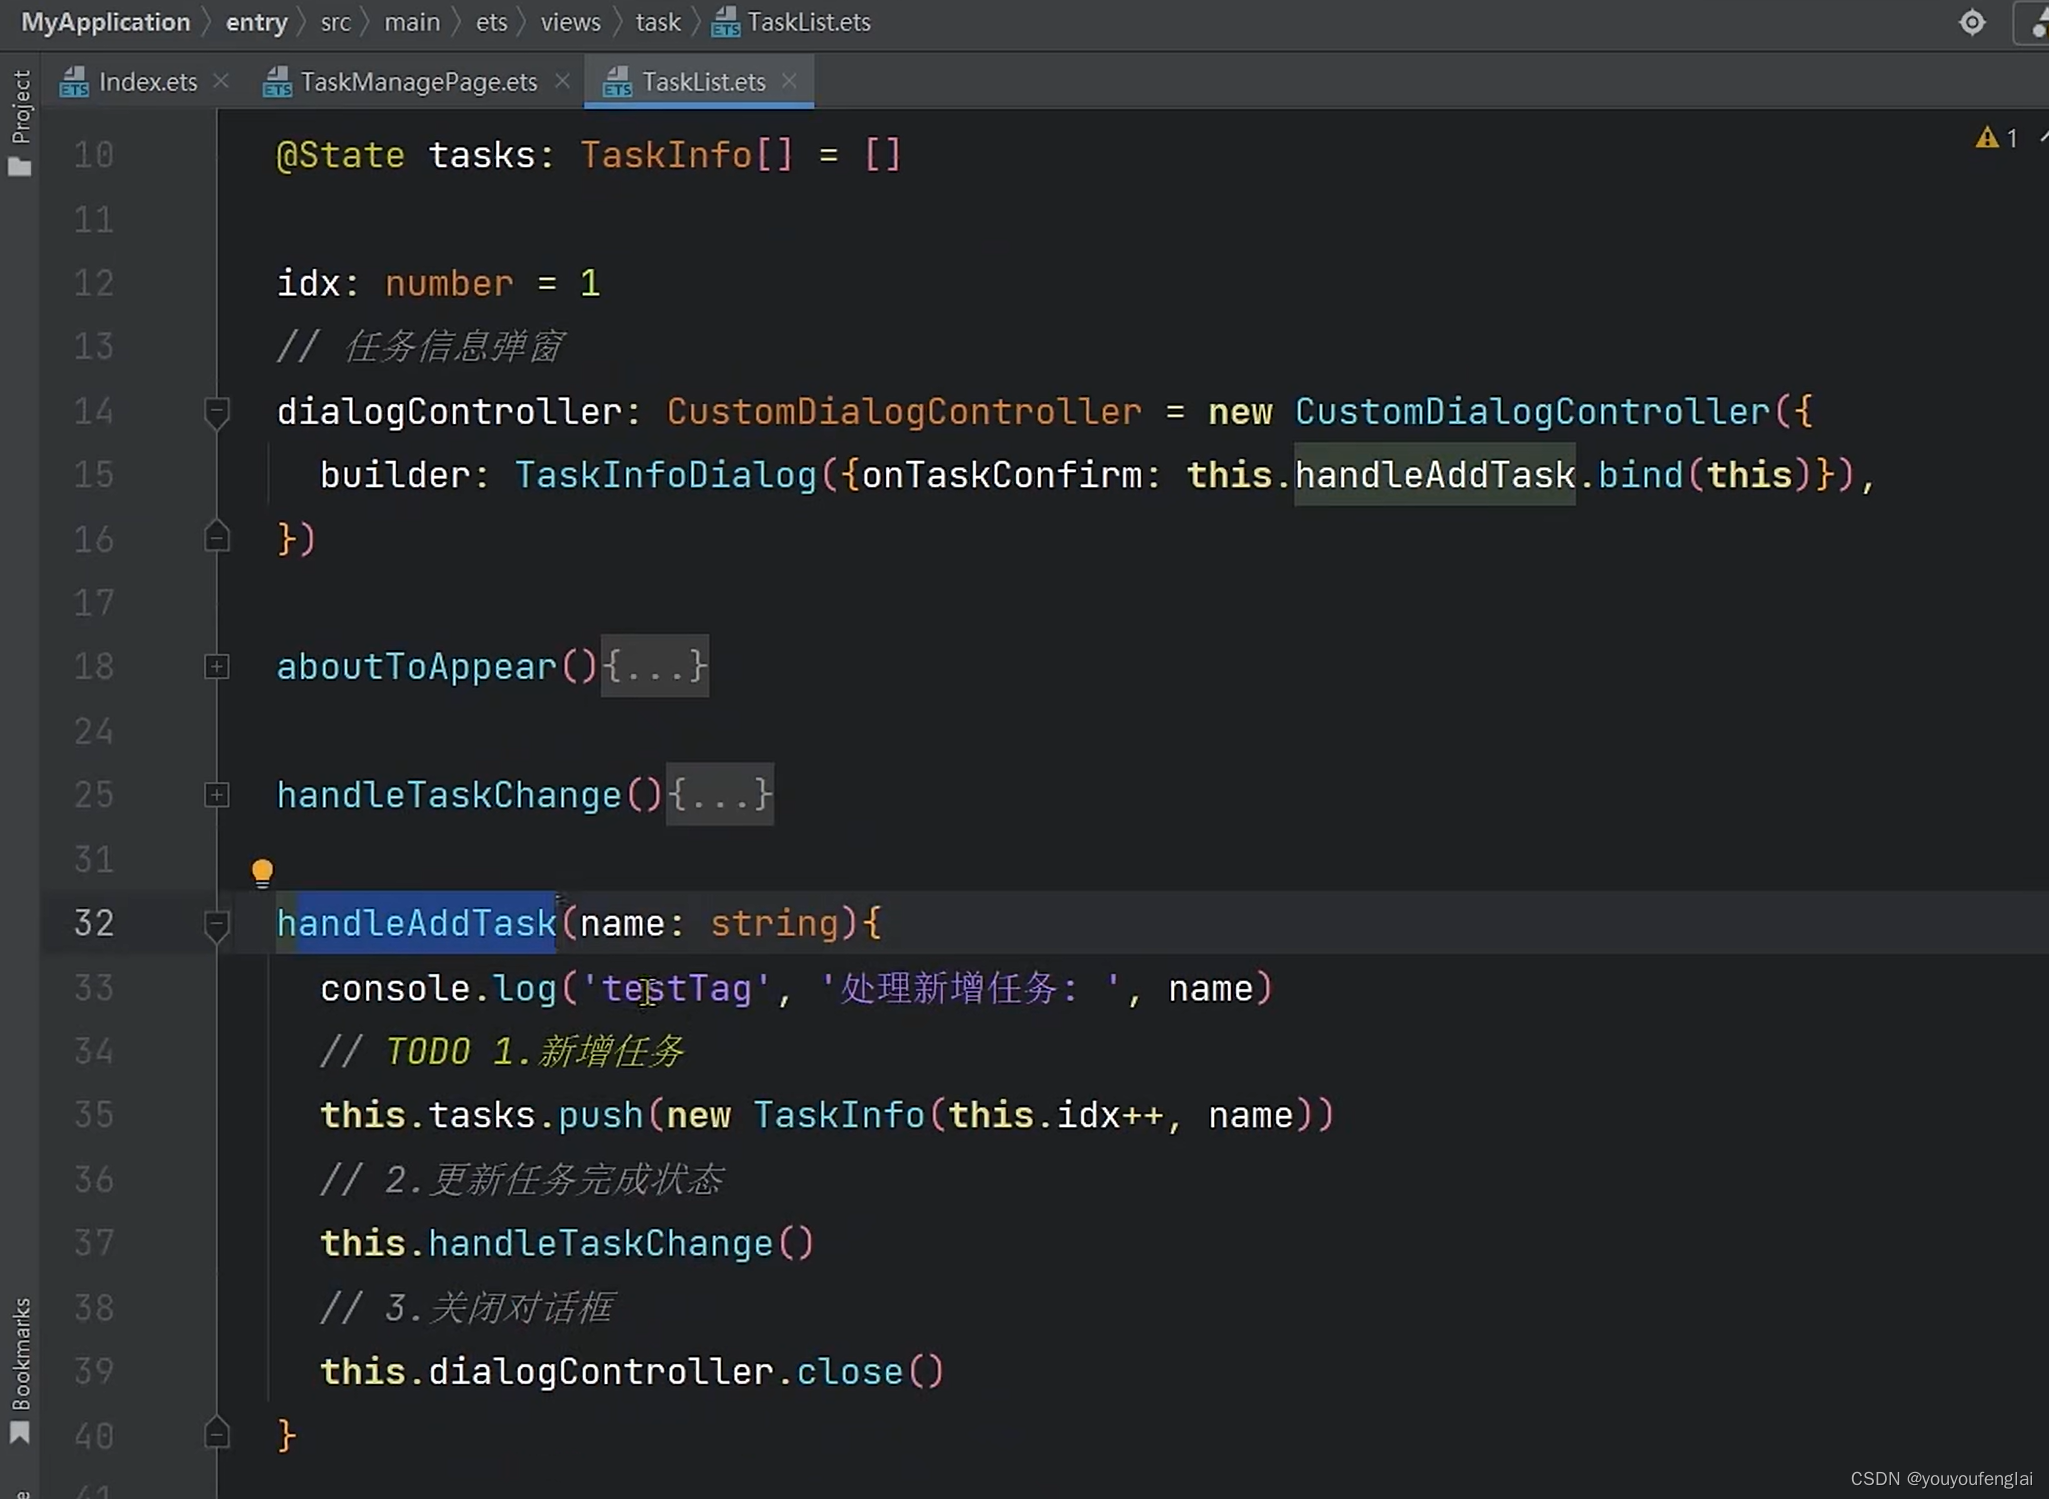Expand the handleTaskChange method fold
The image size is (2049, 1499).
click(216, 794)
